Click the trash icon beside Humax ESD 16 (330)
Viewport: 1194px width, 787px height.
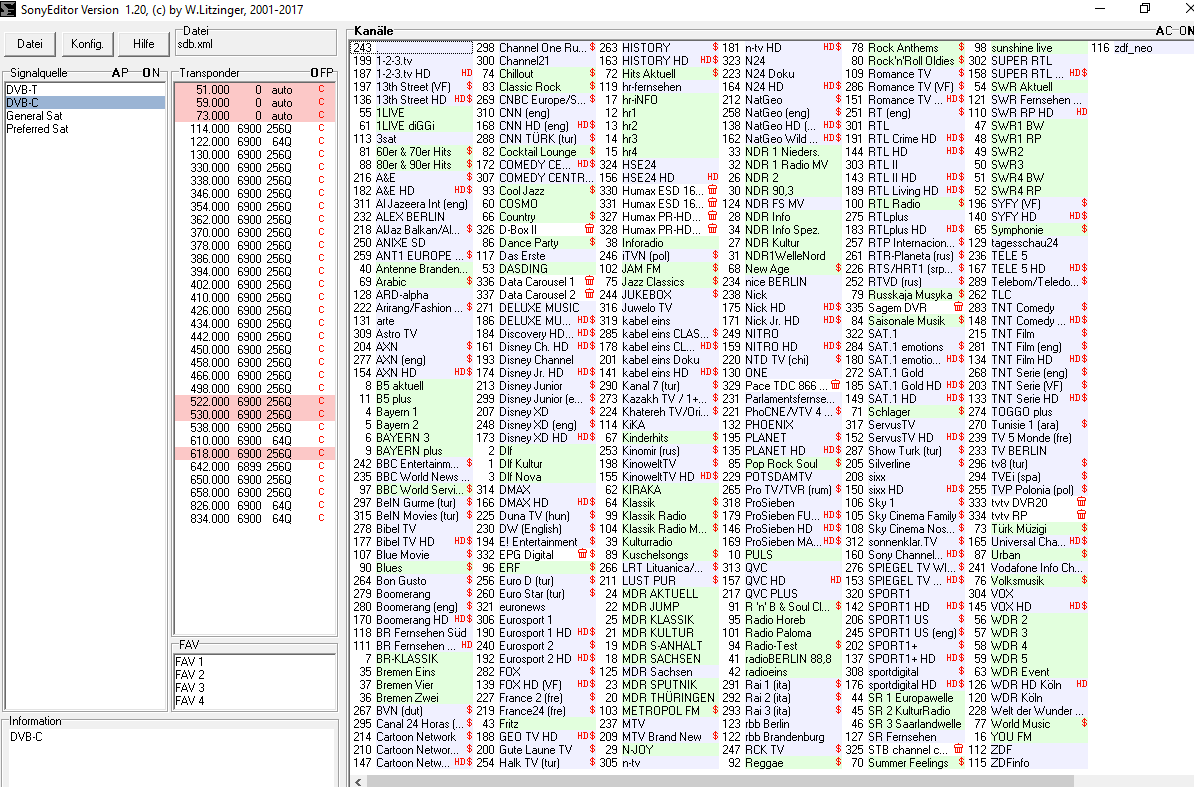coord(713,191)
